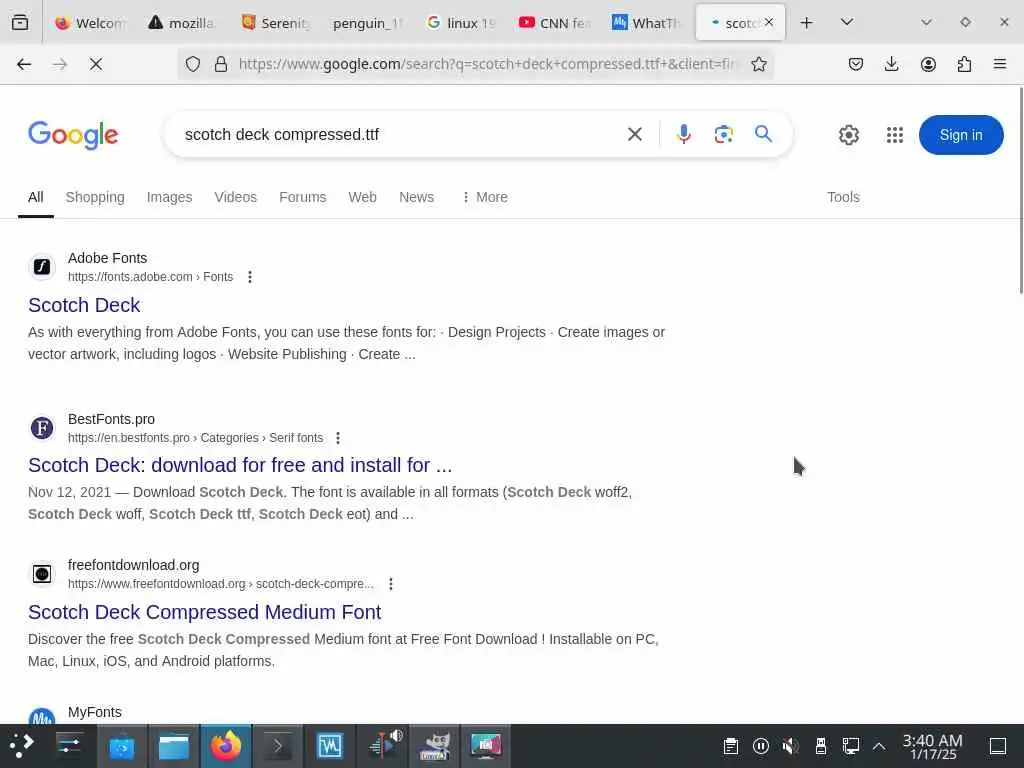
Task: Click the MyFonts result source
Action: tap(95, 712)
